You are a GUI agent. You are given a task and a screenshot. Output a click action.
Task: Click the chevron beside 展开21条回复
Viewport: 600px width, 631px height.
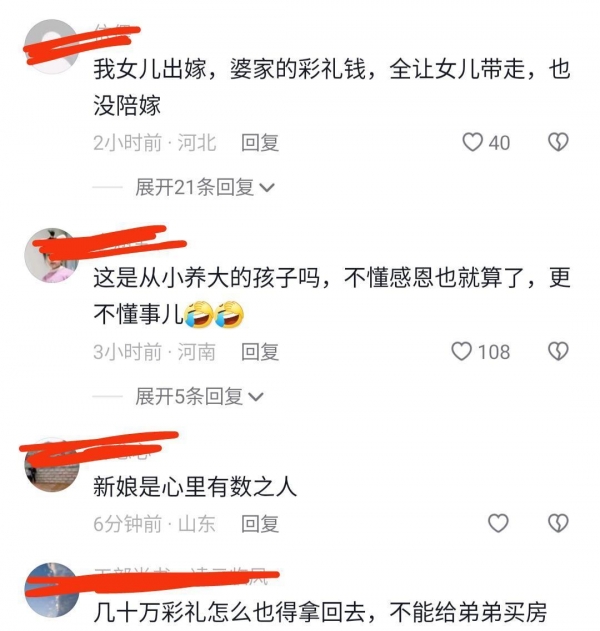pyautogui.click(x=267, y=188)
